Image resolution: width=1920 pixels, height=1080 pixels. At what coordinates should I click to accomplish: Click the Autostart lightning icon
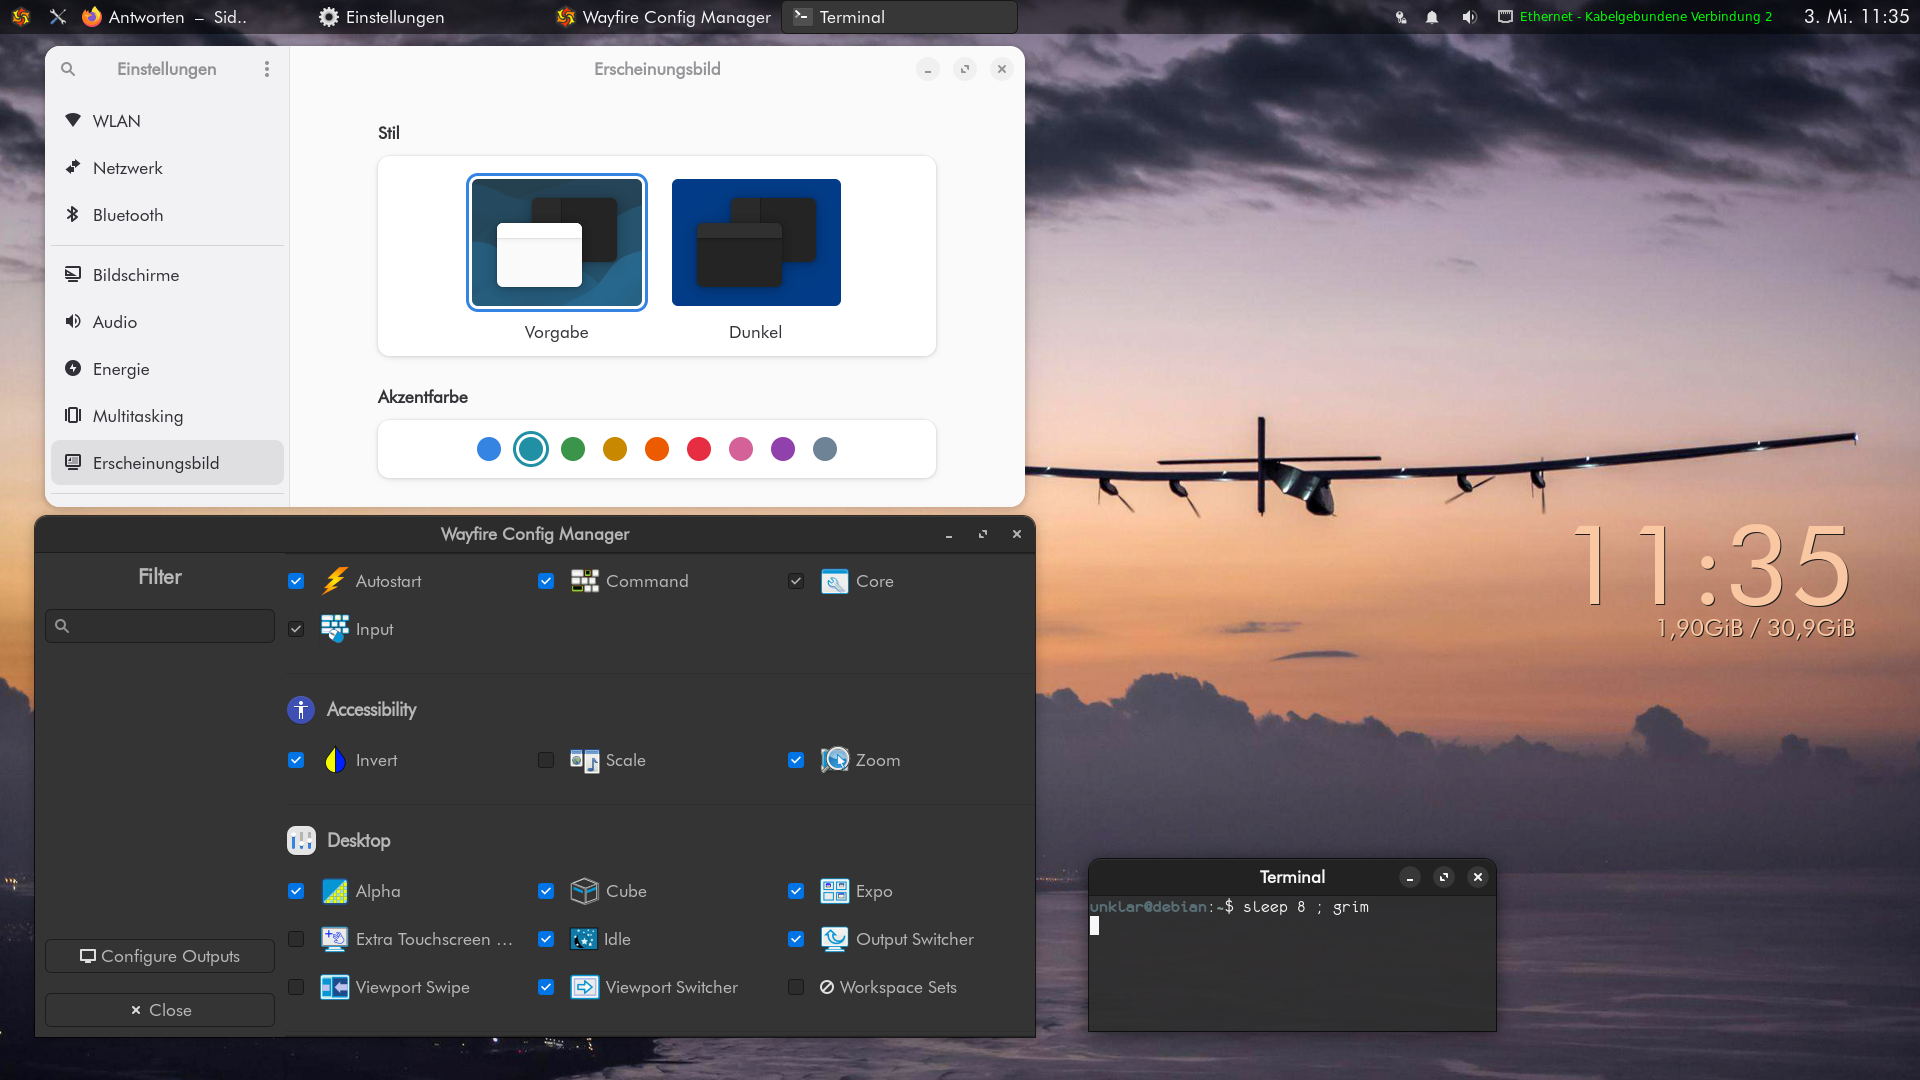pos(334,581)
